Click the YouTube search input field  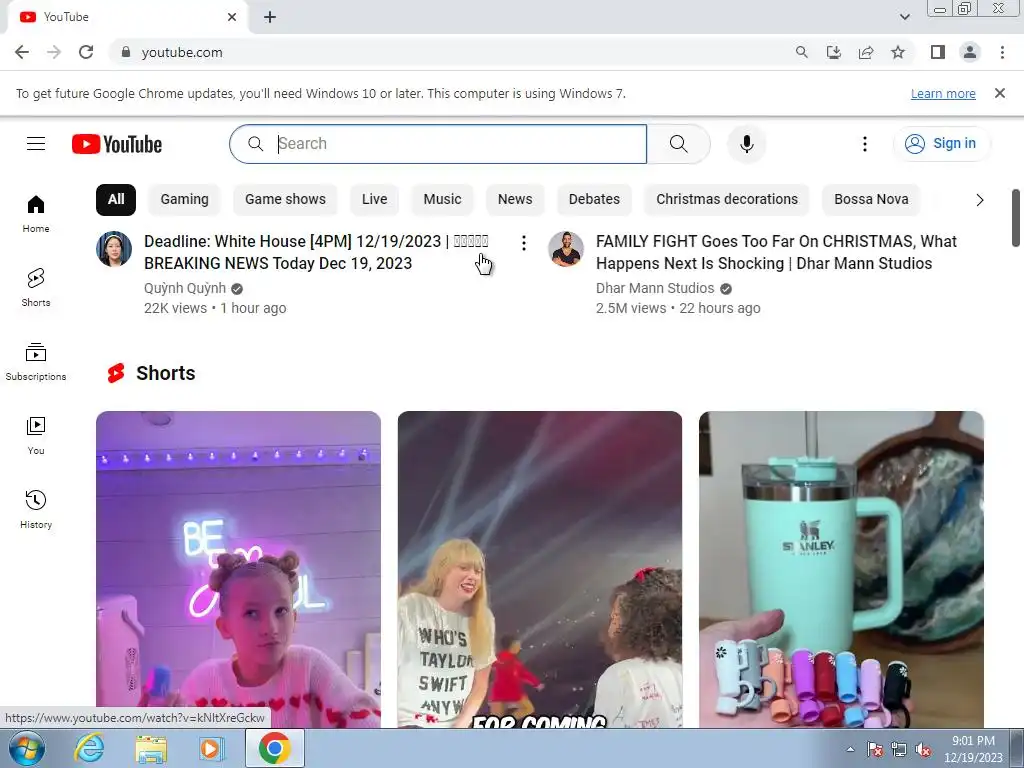[x=438, y=144]
